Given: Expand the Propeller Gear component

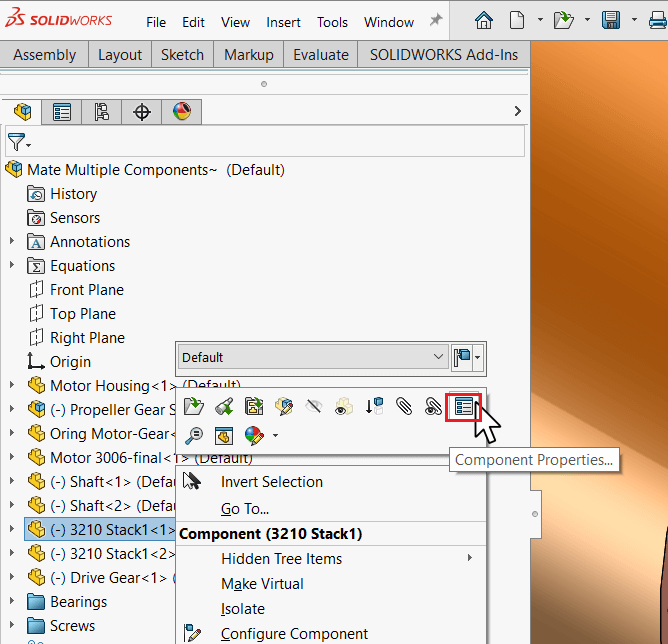Looking at the screenshot, I should click(12, 409).
